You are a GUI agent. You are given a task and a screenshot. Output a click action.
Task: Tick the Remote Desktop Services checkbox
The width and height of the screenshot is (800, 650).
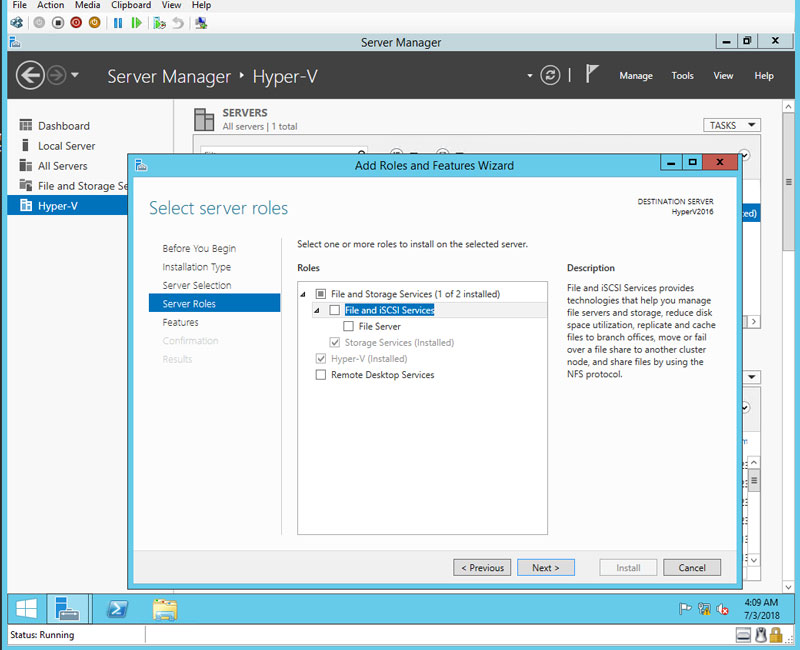point(321,375)
